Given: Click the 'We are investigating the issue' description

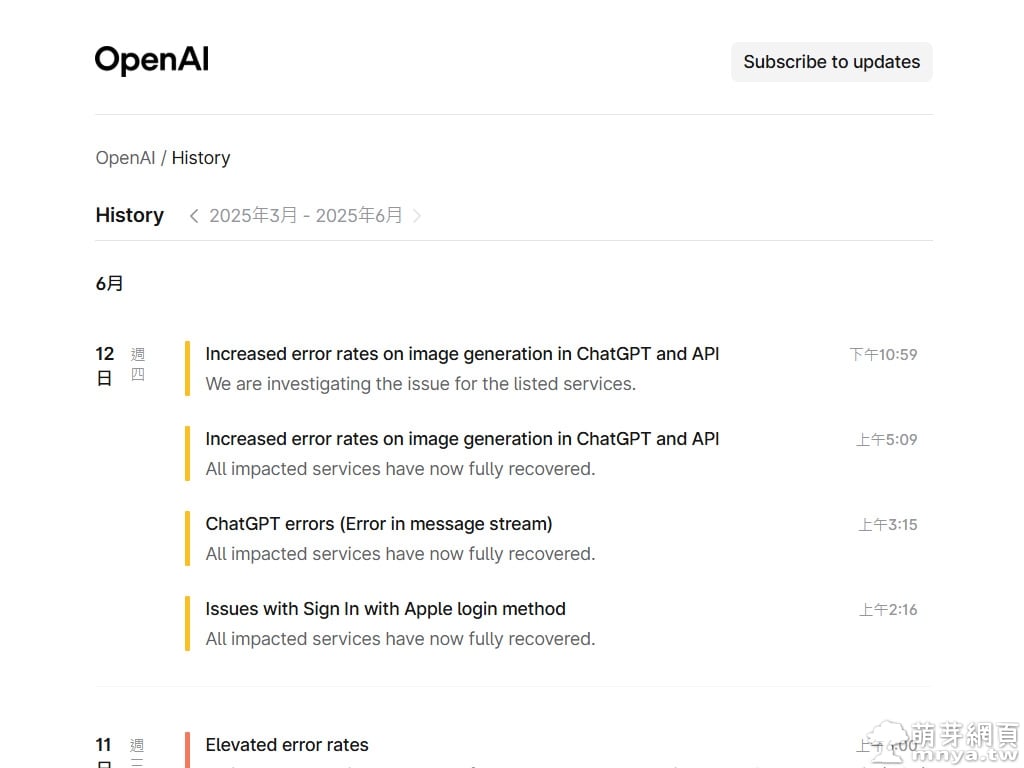Looking at the screenshot, I should (420, 384).
